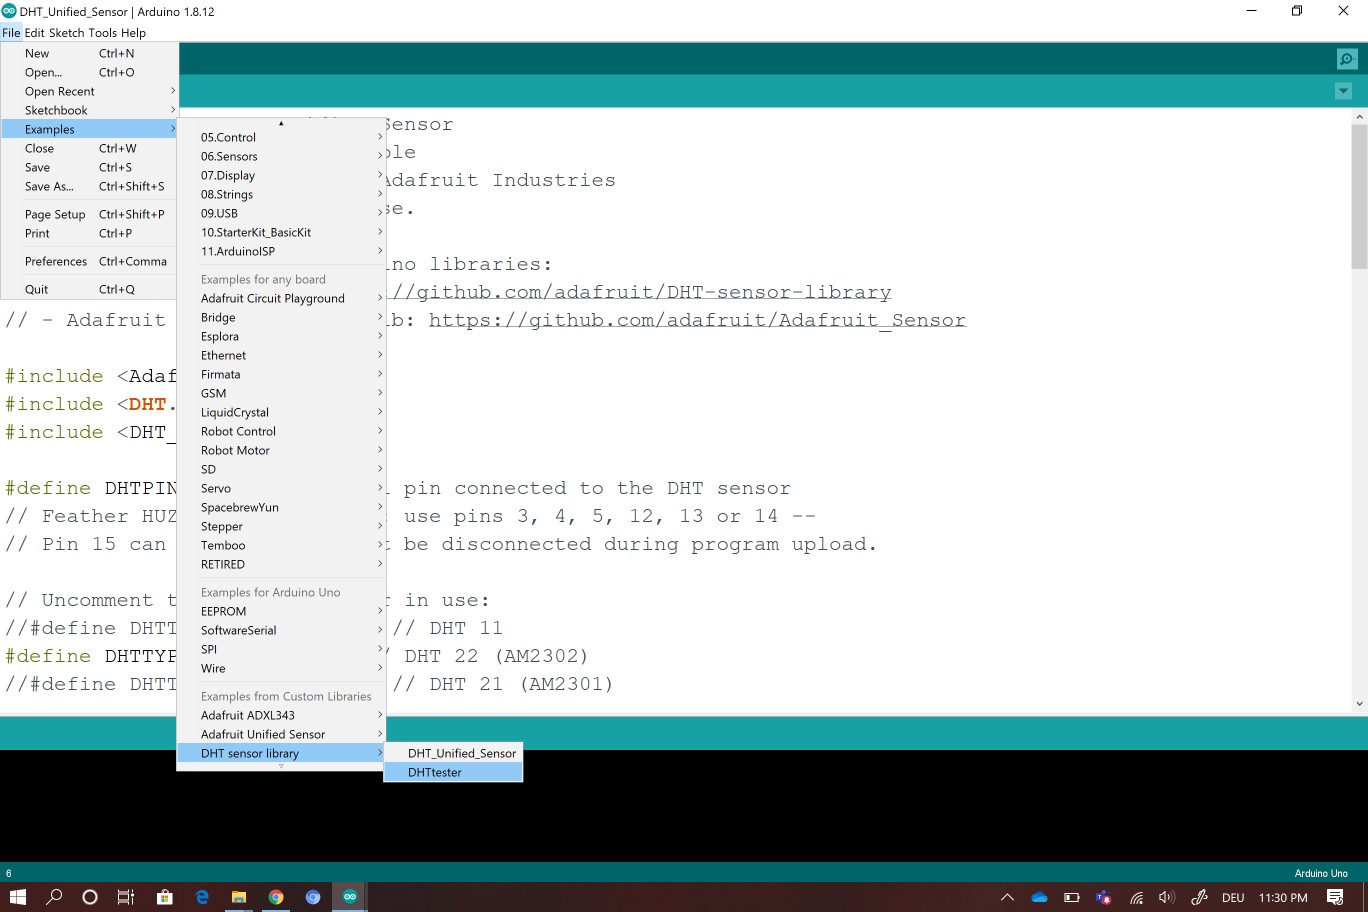Choose Open... from the File menu
This screenshot has height=912, width=1368.
(x=90, y=72)
